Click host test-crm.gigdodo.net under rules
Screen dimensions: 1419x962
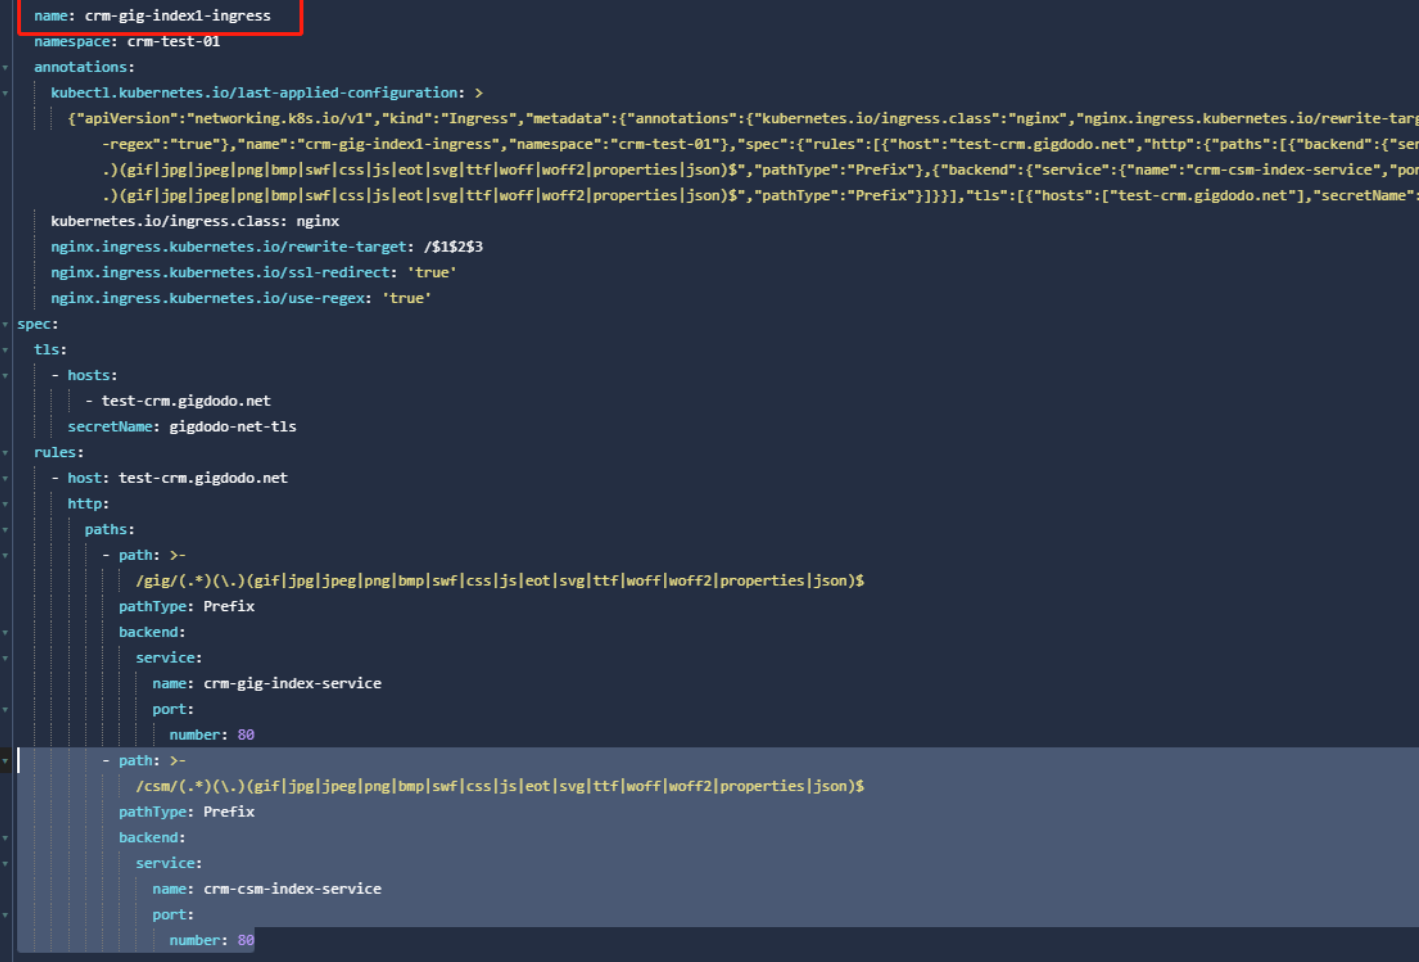(x=202, y=478)
